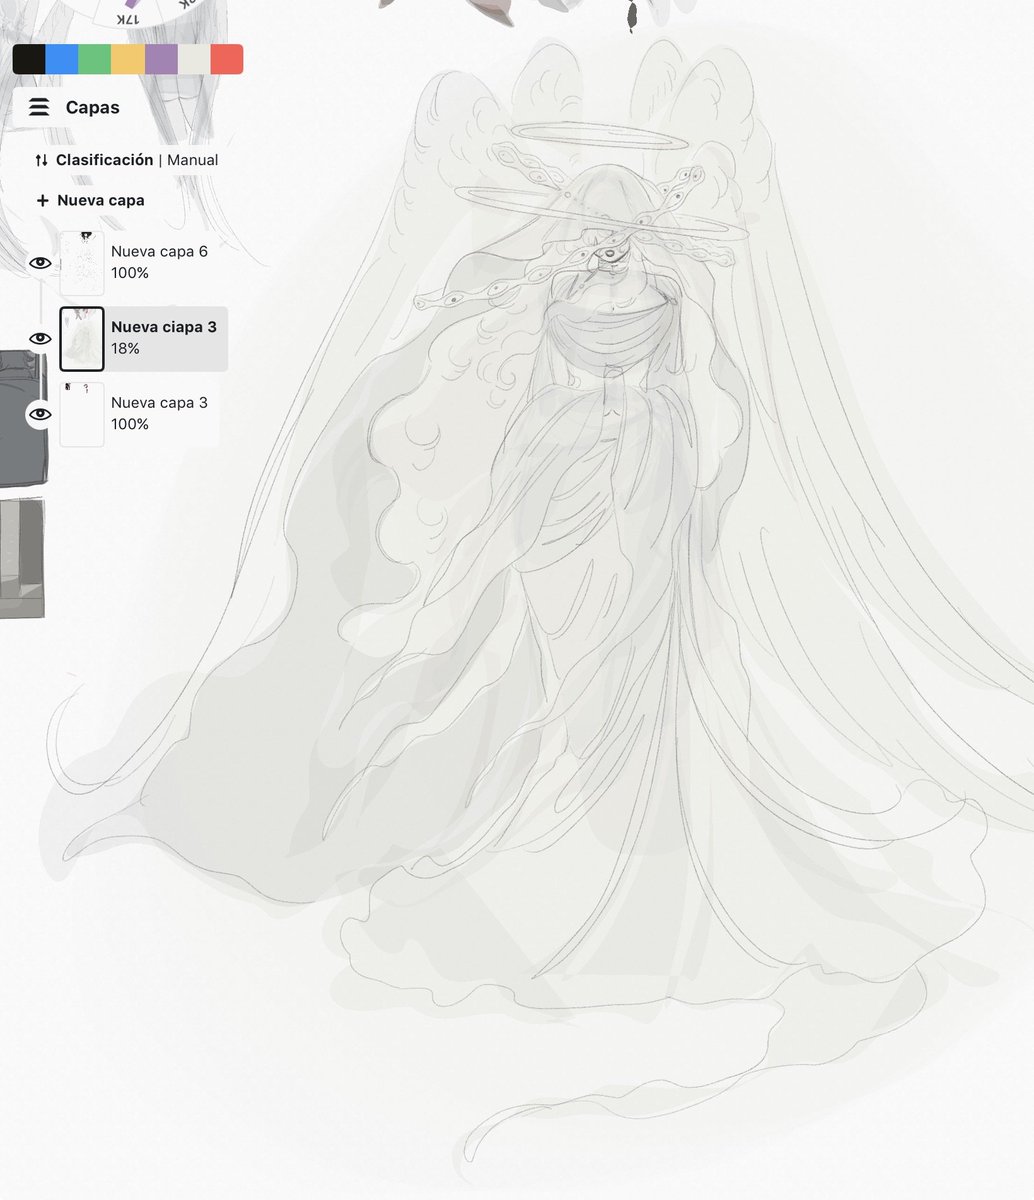Pick the green color swatch
Screen dimensions: 1034x1200
point(95,59)
